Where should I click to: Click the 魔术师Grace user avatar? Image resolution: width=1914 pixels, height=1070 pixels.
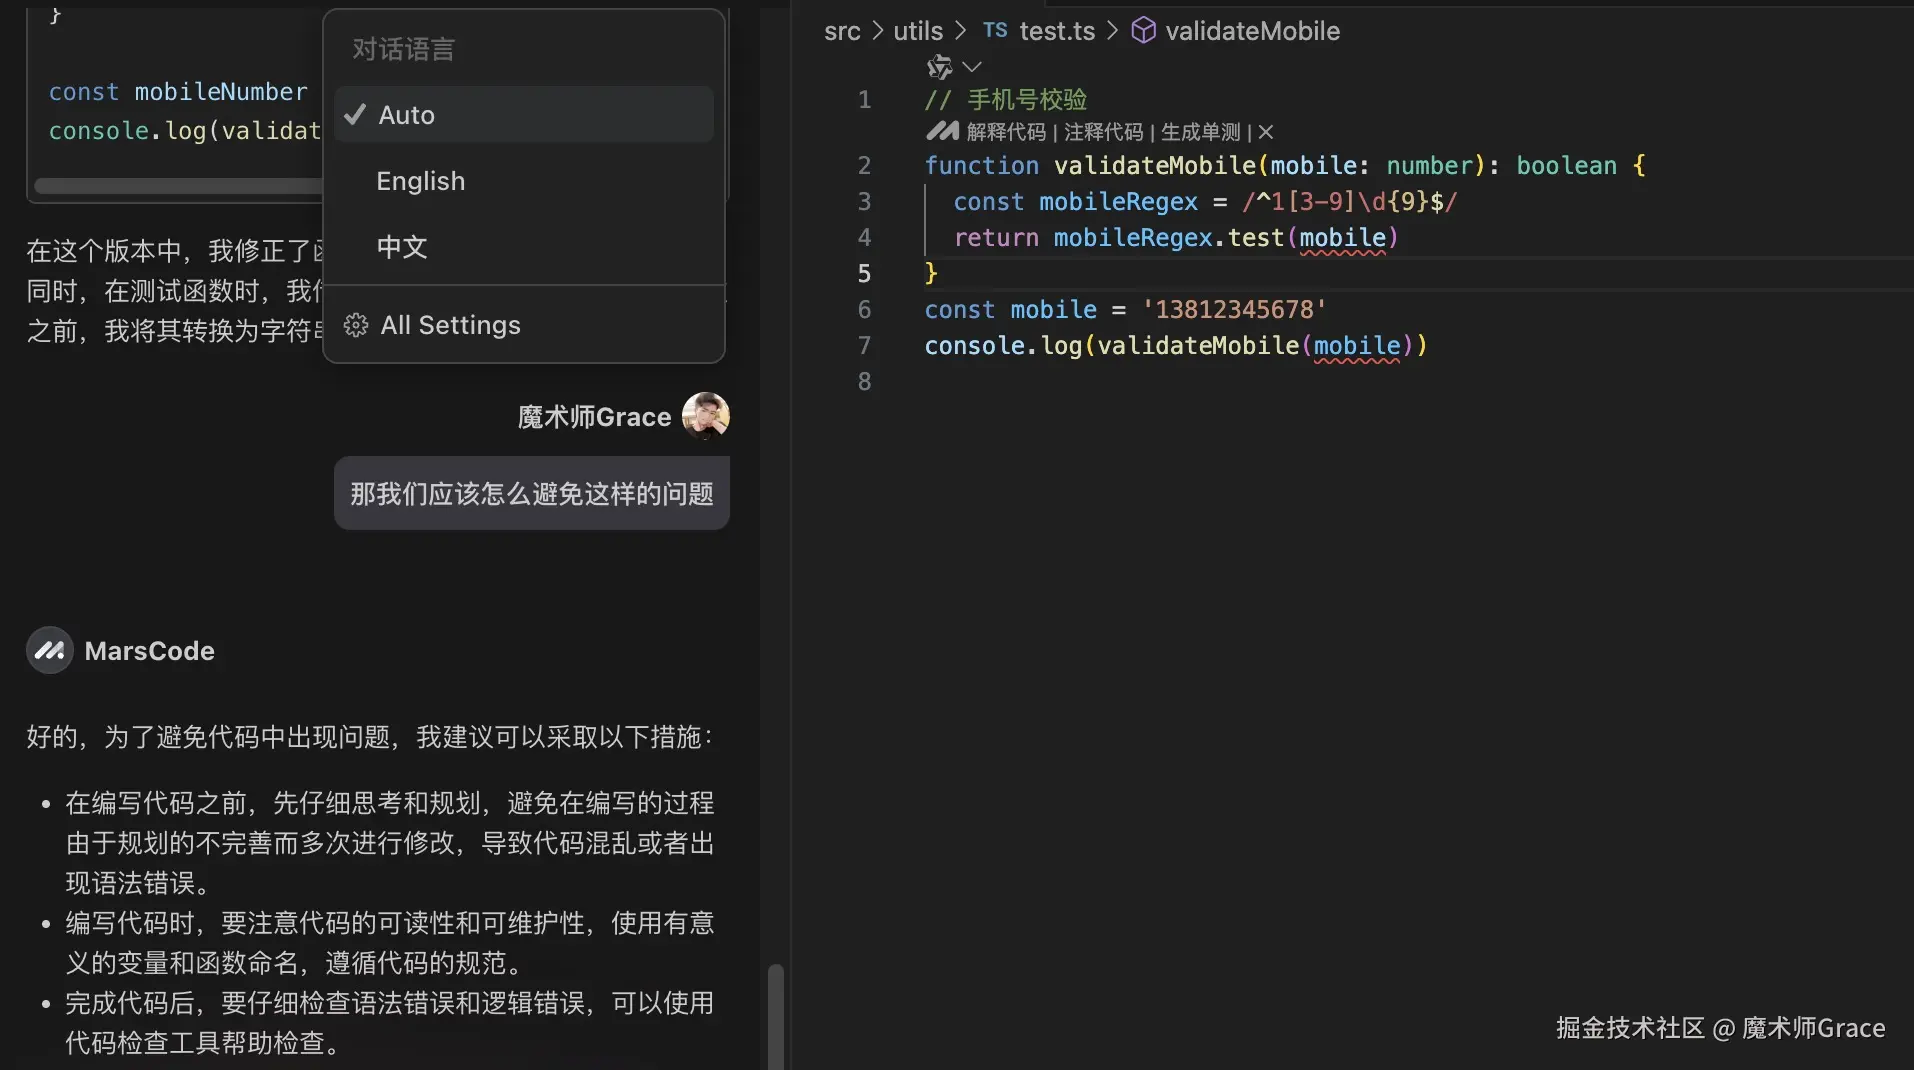[705, 416]
